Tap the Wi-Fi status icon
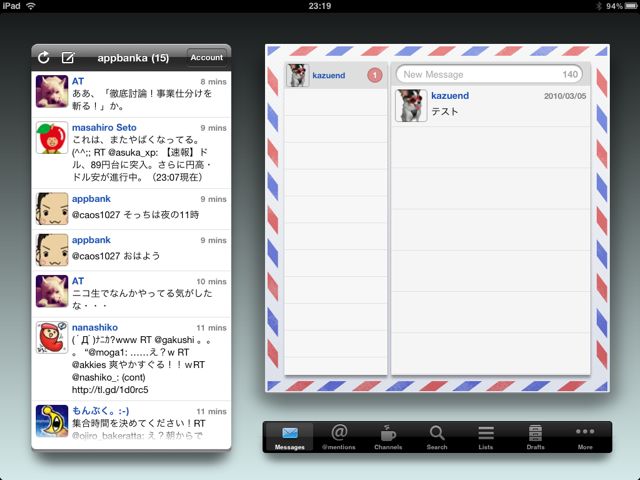The image size is (640, 480). click(31, 6)
